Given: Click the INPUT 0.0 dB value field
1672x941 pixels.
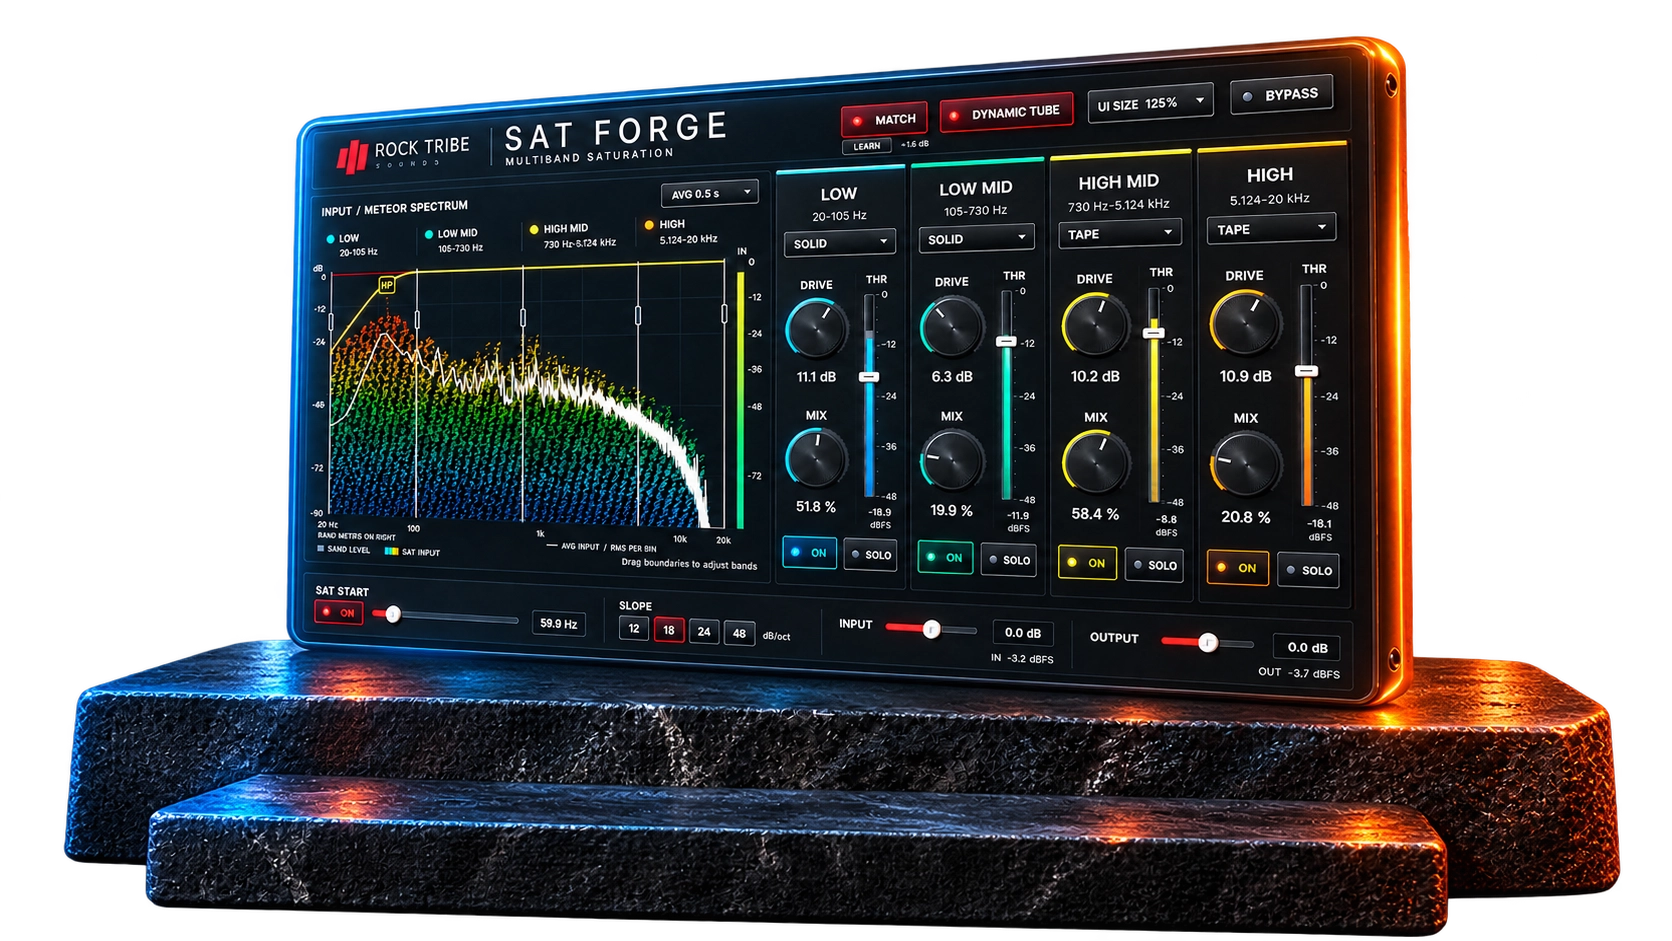Looking at the screenshot, I should [1023, 633].
